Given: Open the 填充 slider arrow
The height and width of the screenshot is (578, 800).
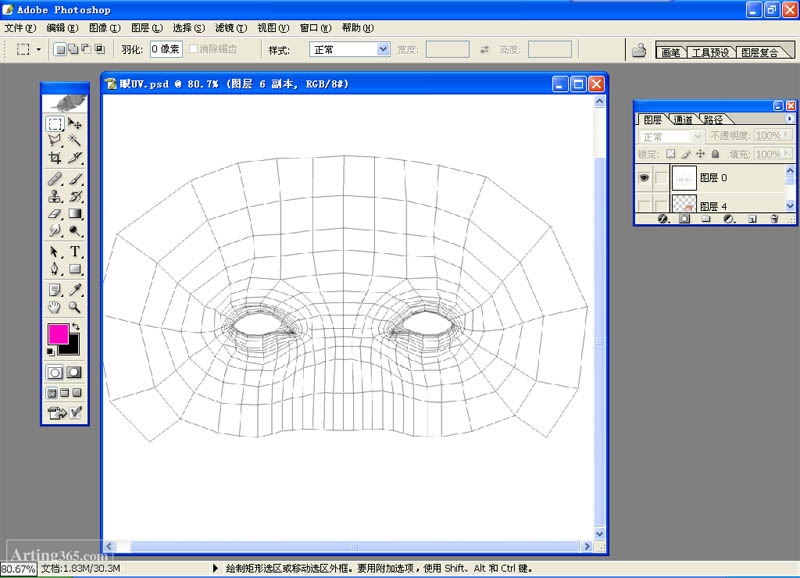Looking at the screenshot, I should pos(786,154).
